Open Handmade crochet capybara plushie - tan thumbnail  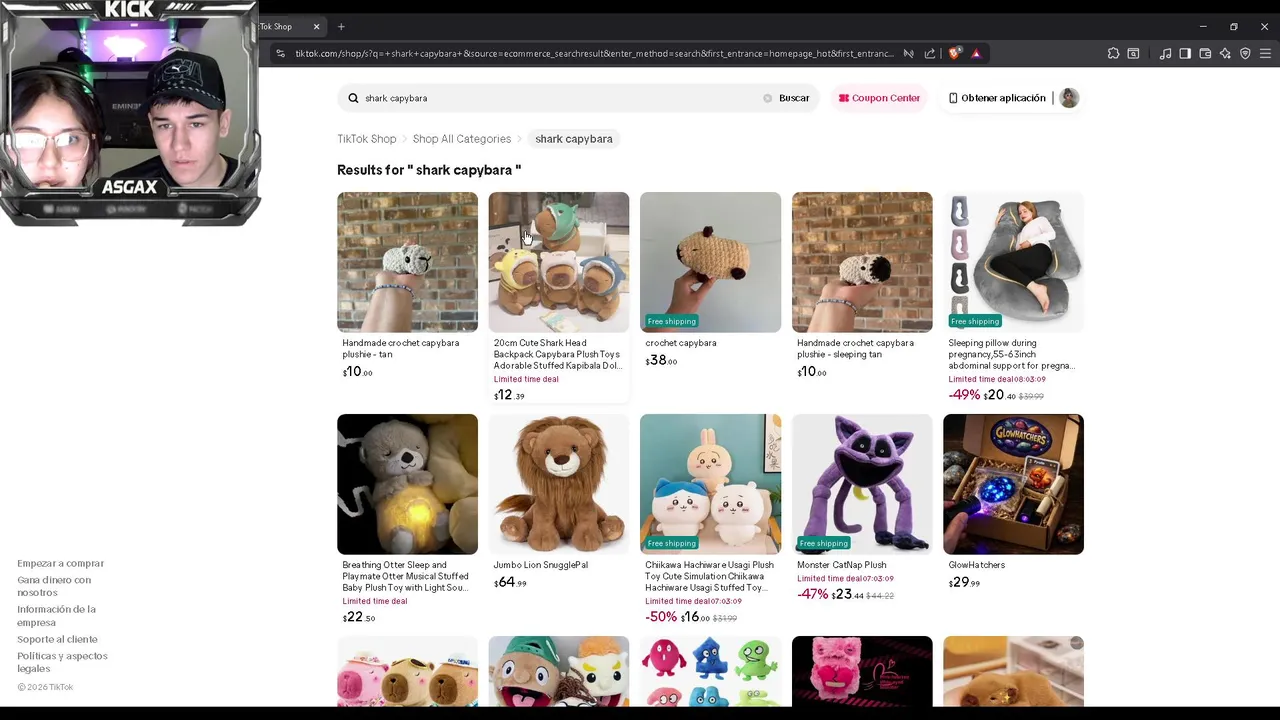coord(407,262)
